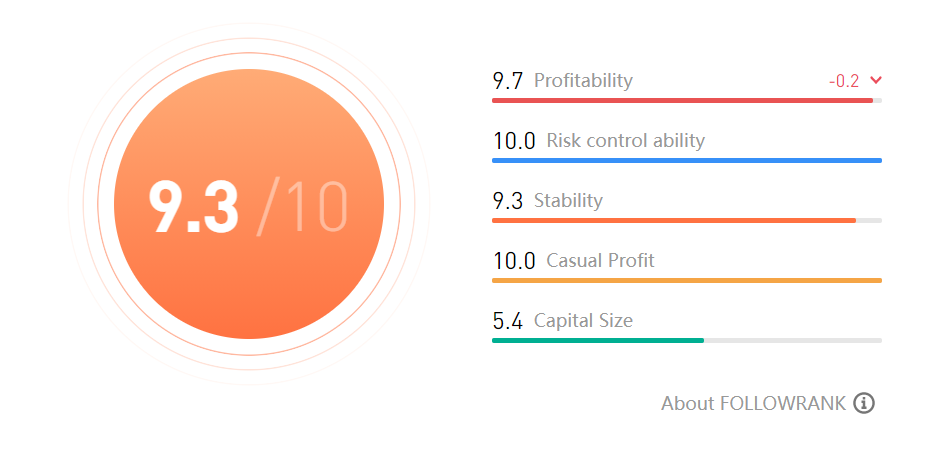Viewport: 926px width, 449px height.
Task: Click the 5.4 Capital Size score number
Action: (507, 321)
